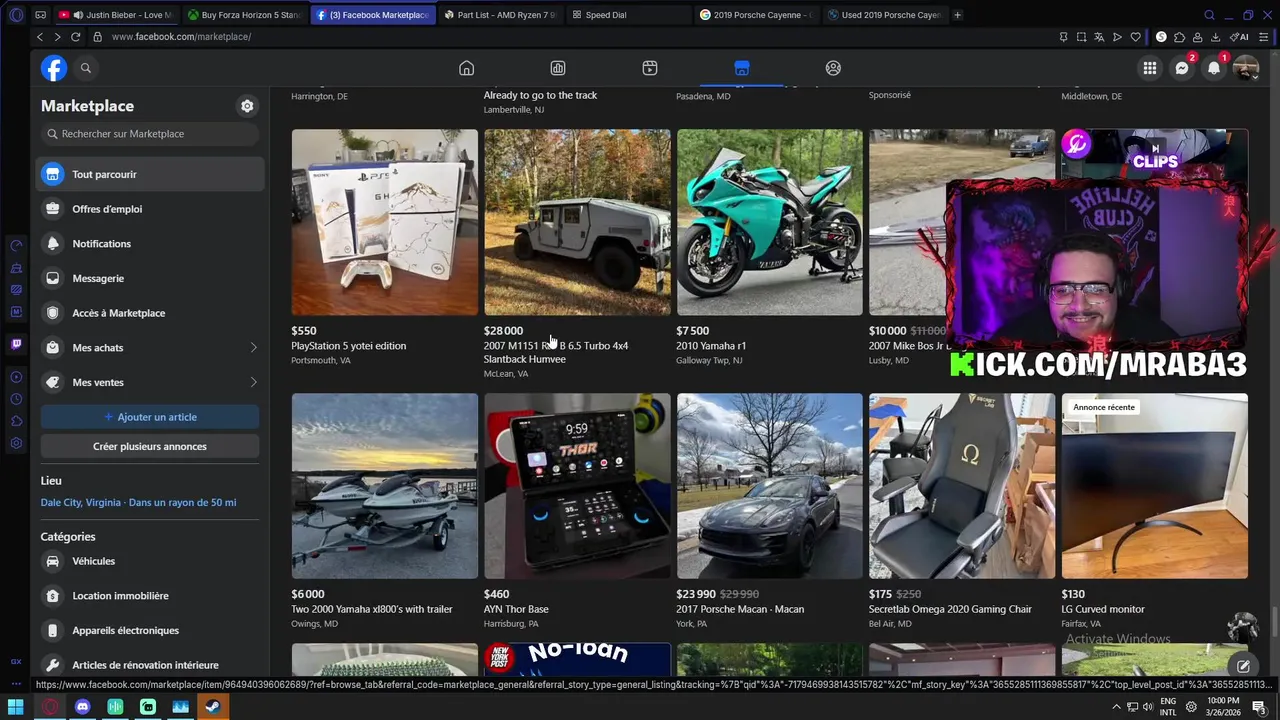The width and height of the screenshot is (1280, 720).
Task: Go to Facebook Home feed icon
Action: click(x=466, y=68)
